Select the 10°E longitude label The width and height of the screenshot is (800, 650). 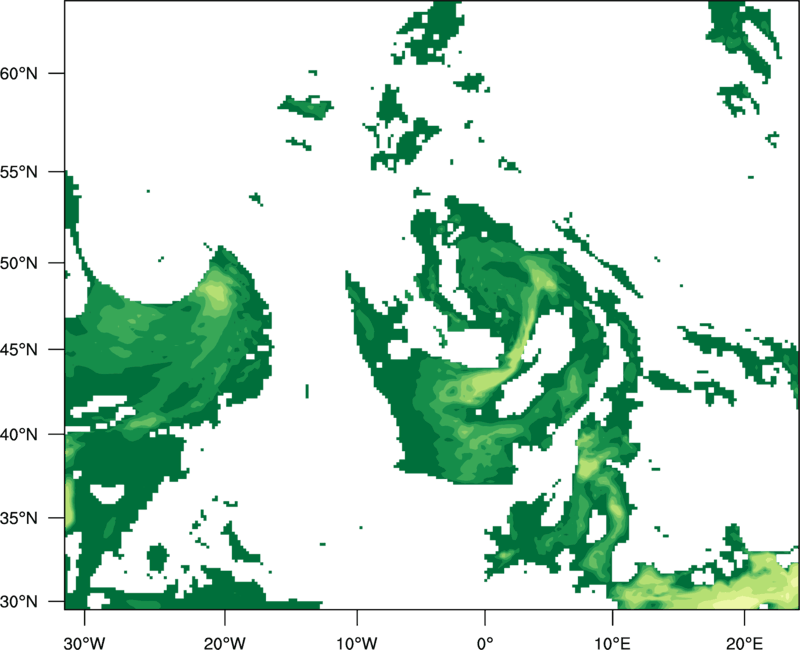point(612,643)
